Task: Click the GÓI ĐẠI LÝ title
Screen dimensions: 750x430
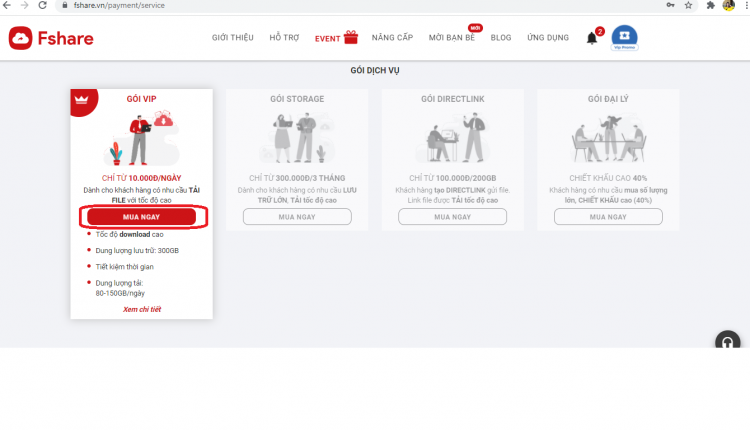Action: coord(608,99)
